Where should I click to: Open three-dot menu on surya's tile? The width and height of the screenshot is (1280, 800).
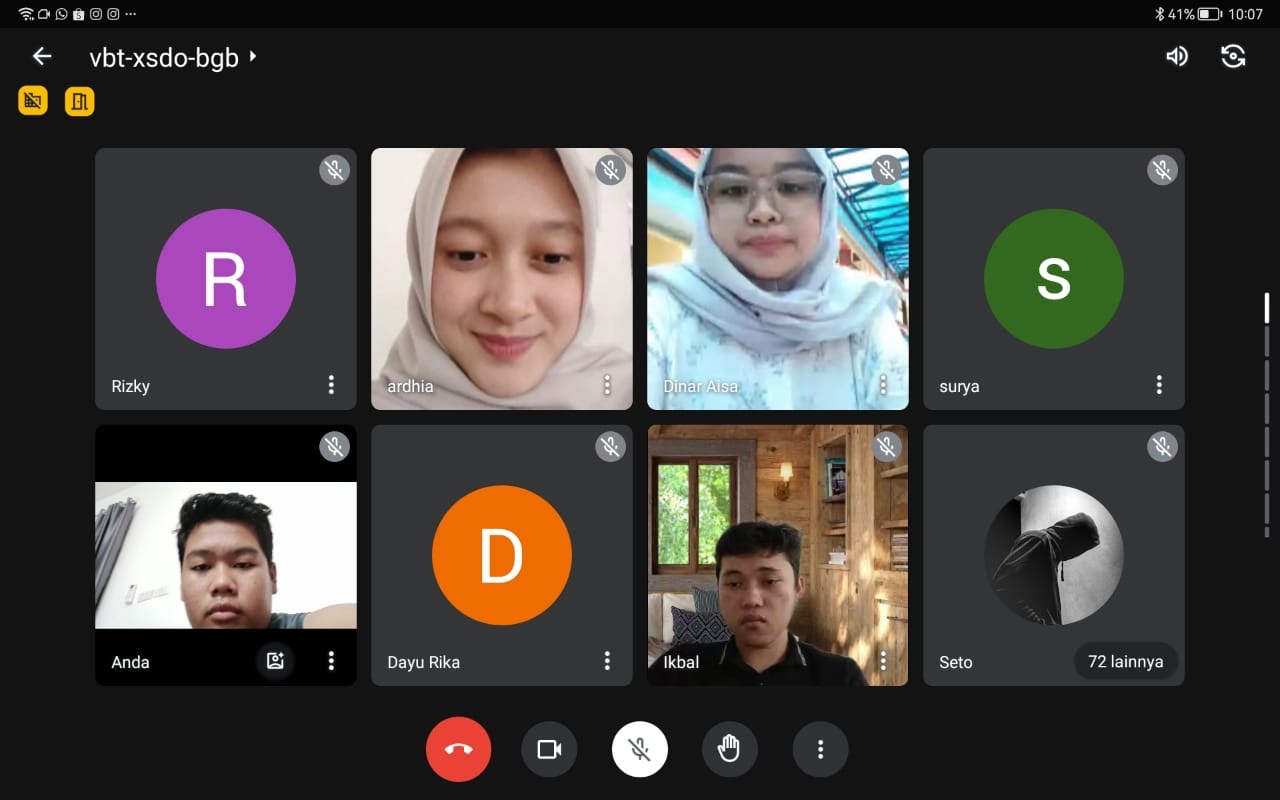(1159, 385)
